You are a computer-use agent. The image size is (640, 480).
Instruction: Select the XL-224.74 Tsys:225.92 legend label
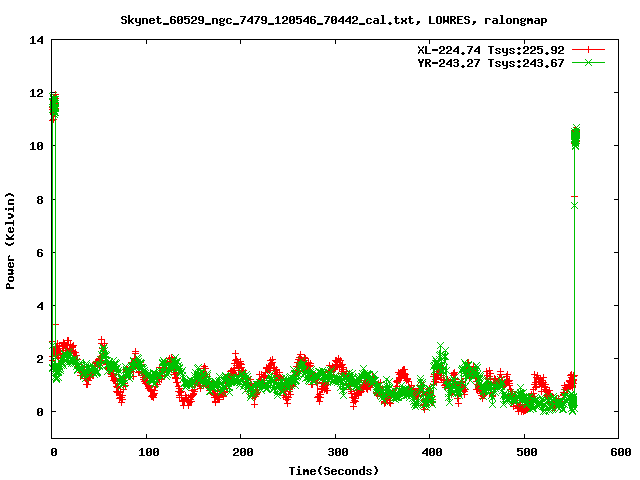point(491,50)
